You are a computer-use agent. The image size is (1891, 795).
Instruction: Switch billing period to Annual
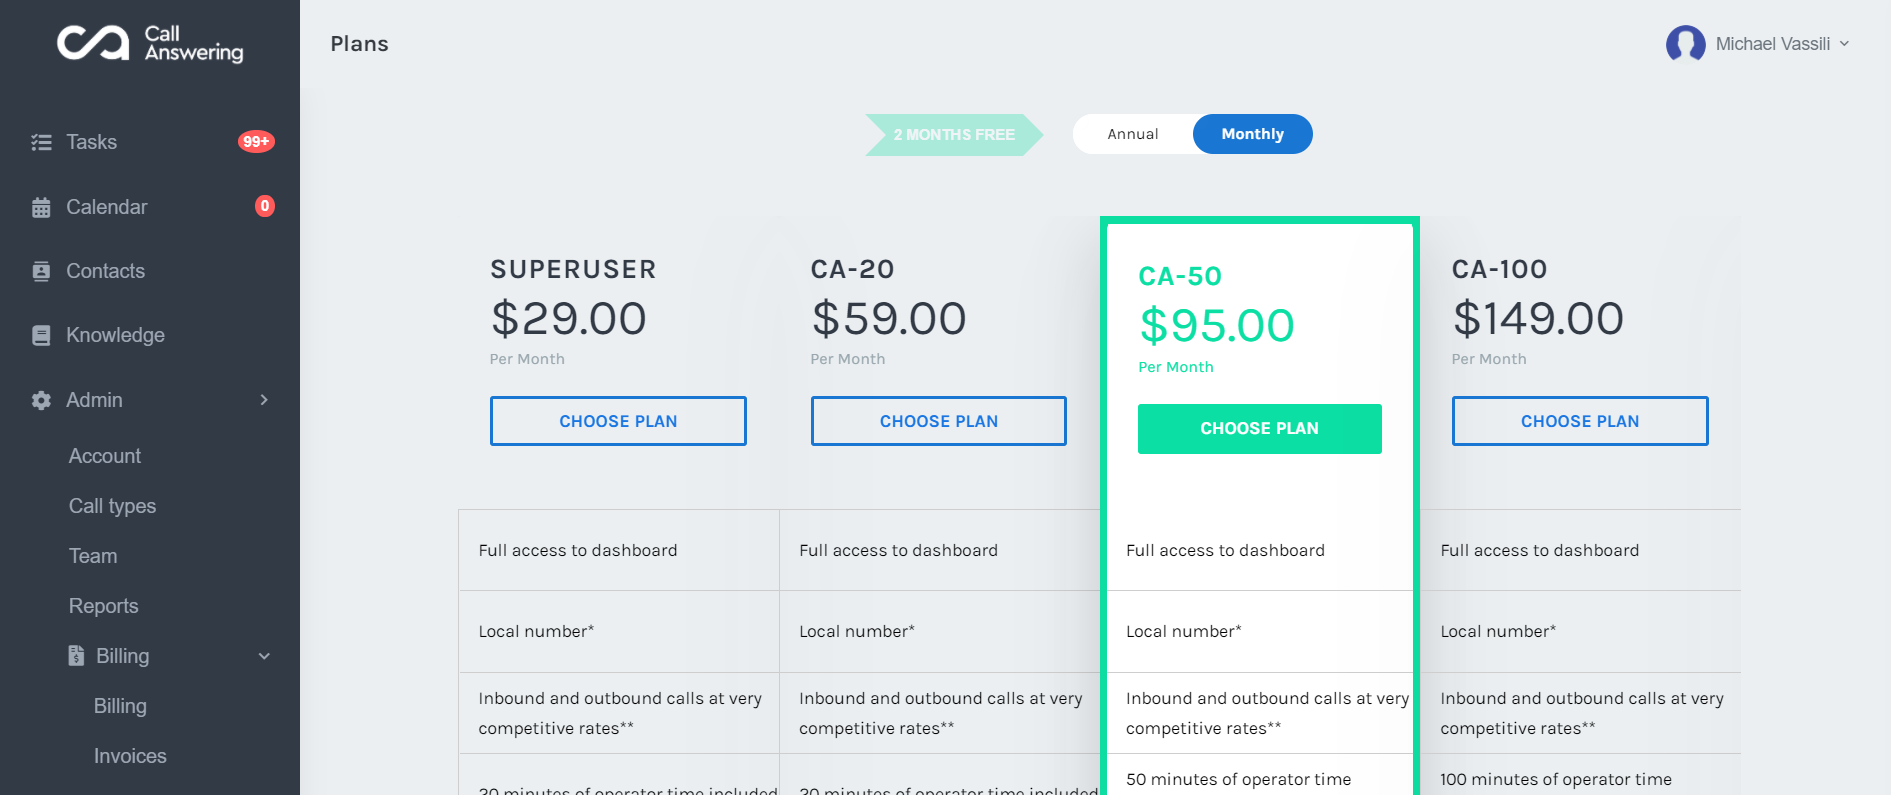1132,134
